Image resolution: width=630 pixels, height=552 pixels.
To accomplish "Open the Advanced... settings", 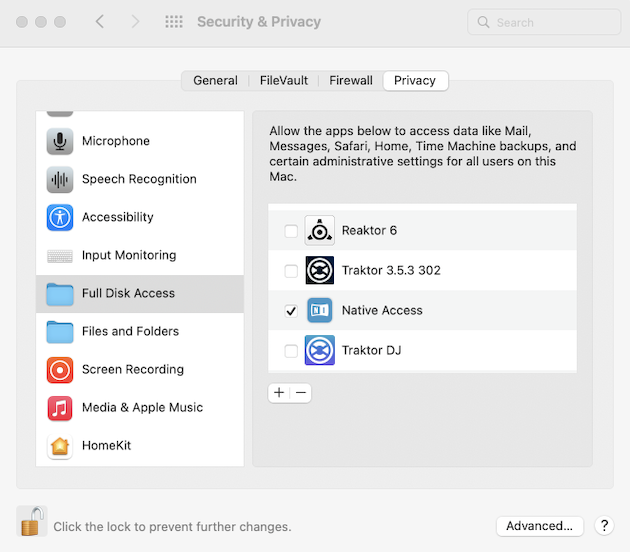I will point(540,526).
